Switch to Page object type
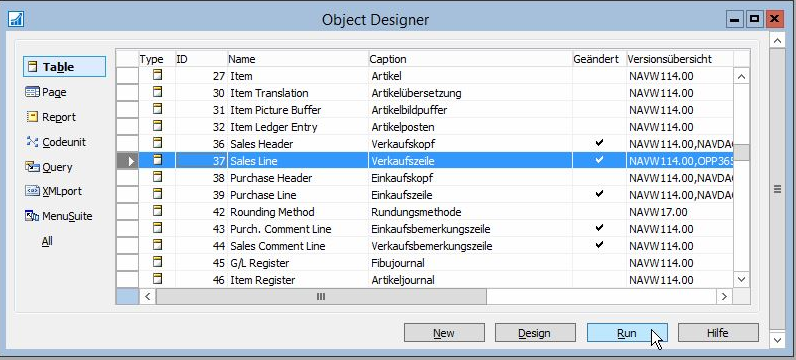Image resolution: width=796 pixels, height=360 pixels. [46, 92]
